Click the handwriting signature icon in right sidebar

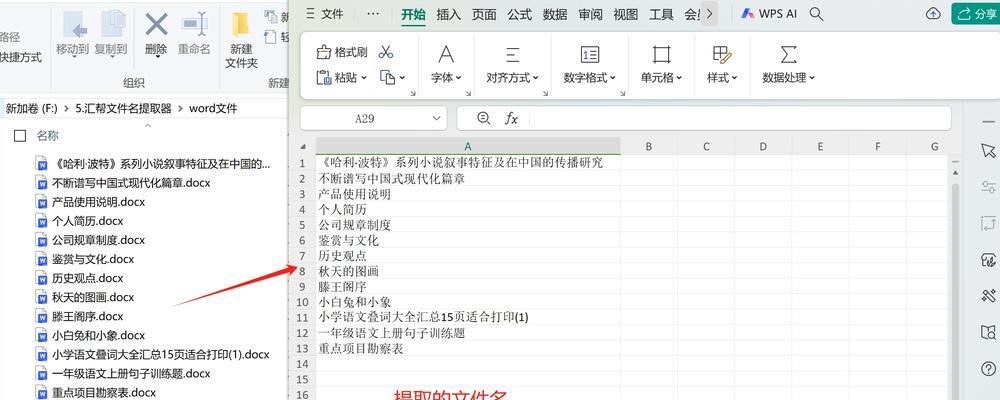coord(988,260)
